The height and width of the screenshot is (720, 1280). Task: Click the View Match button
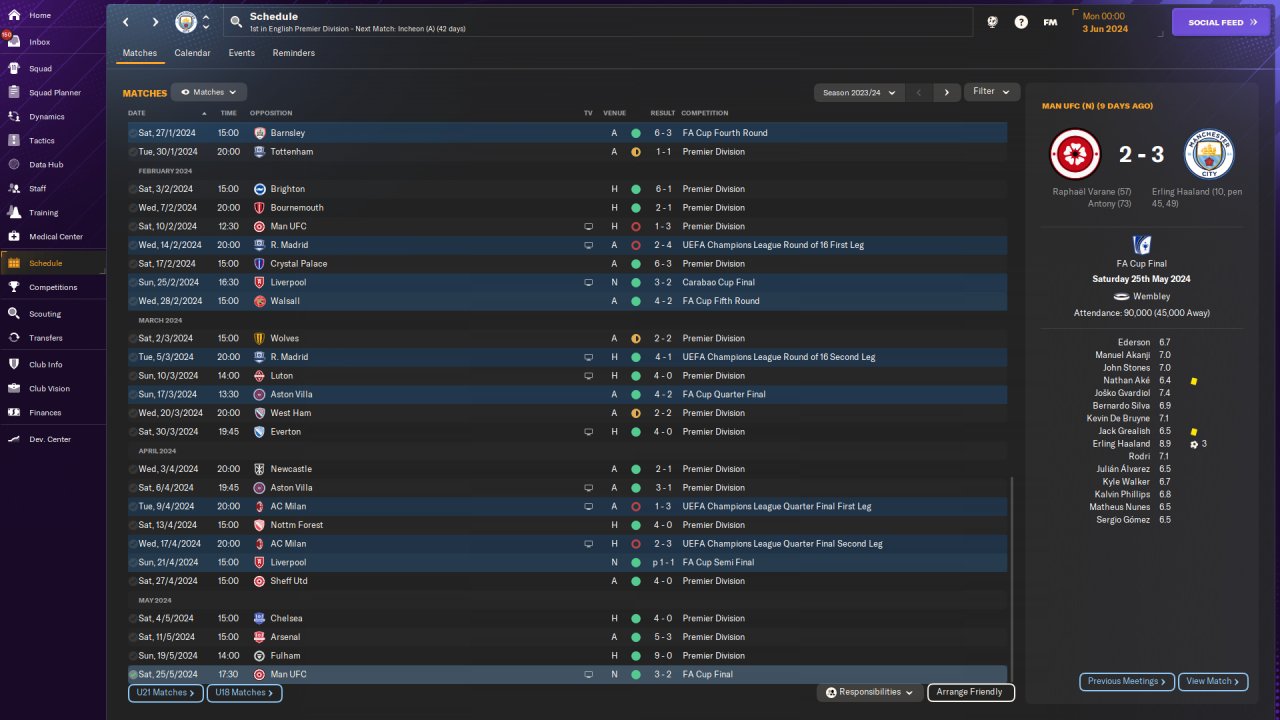[1213, 681]
